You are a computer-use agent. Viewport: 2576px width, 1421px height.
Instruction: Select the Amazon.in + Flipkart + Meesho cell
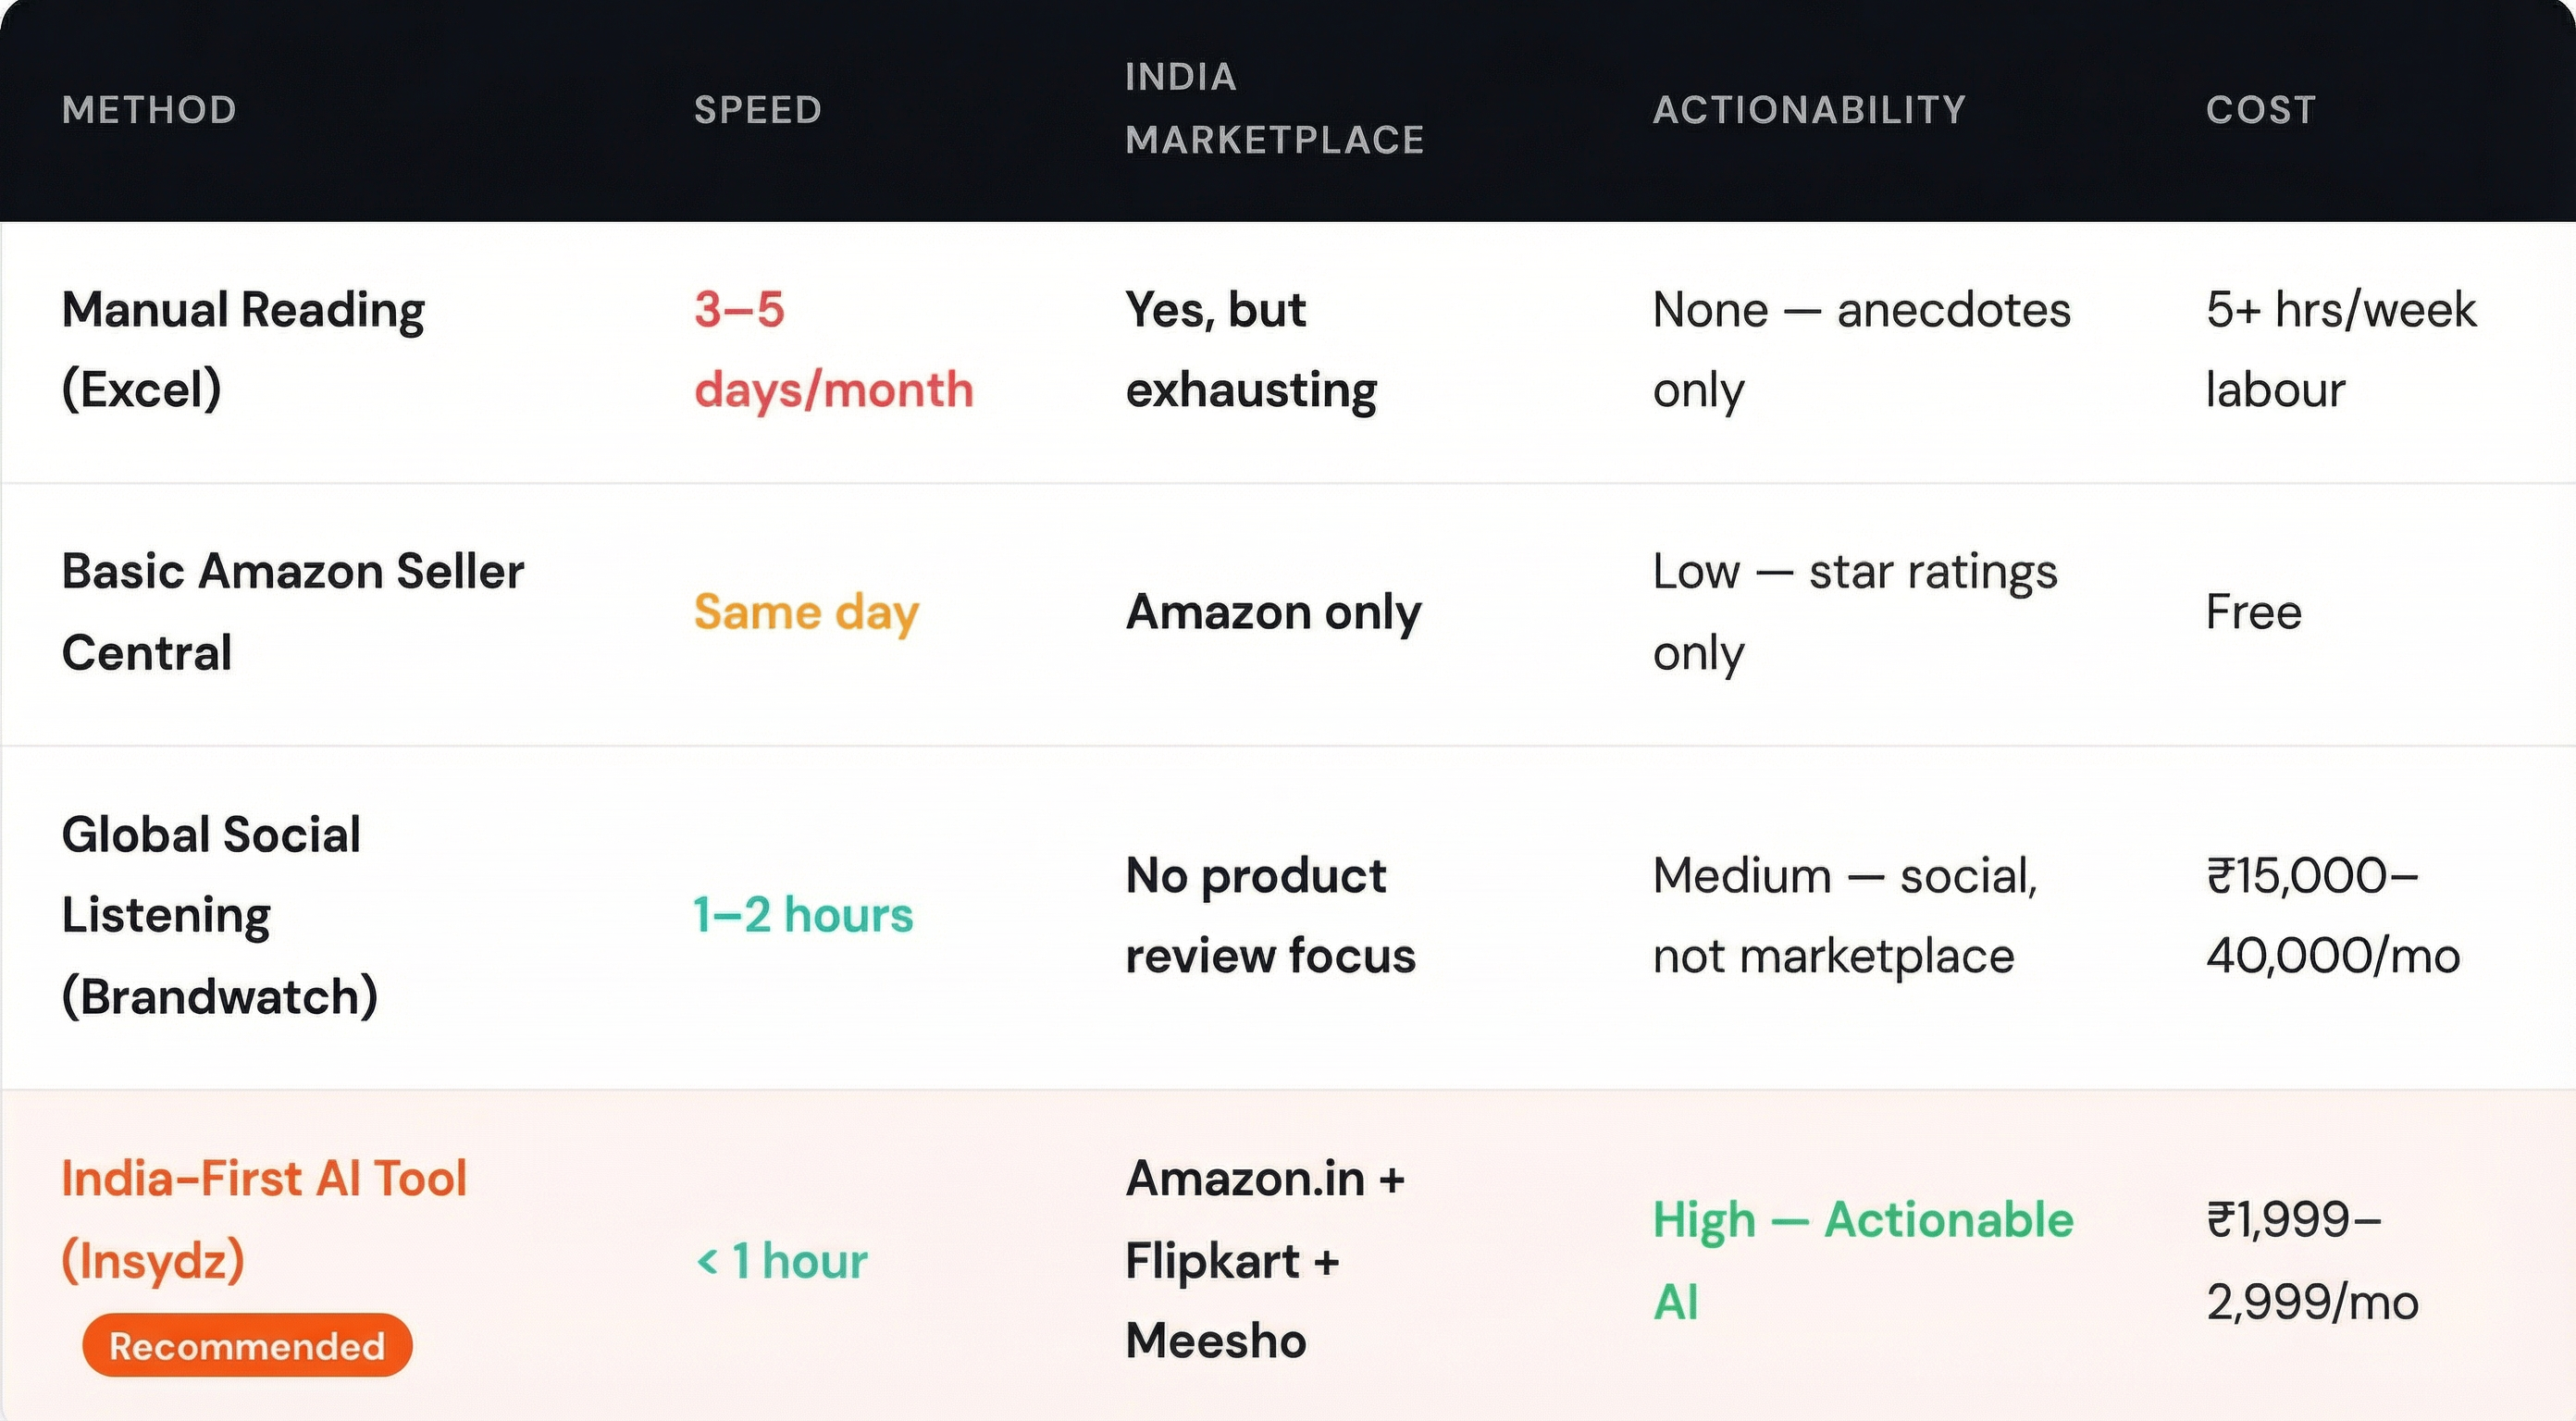[1265, 1260]
